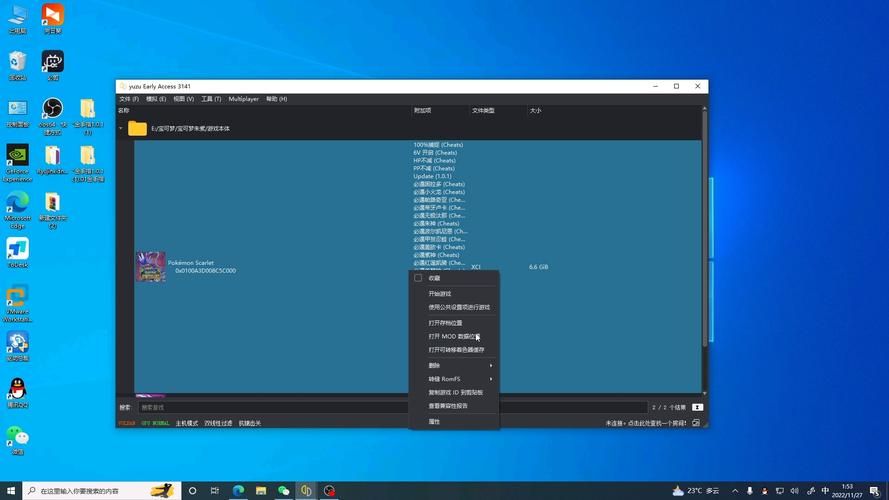Open the Windows Start menu
The image size is (889, 500).
click(11, 491)
